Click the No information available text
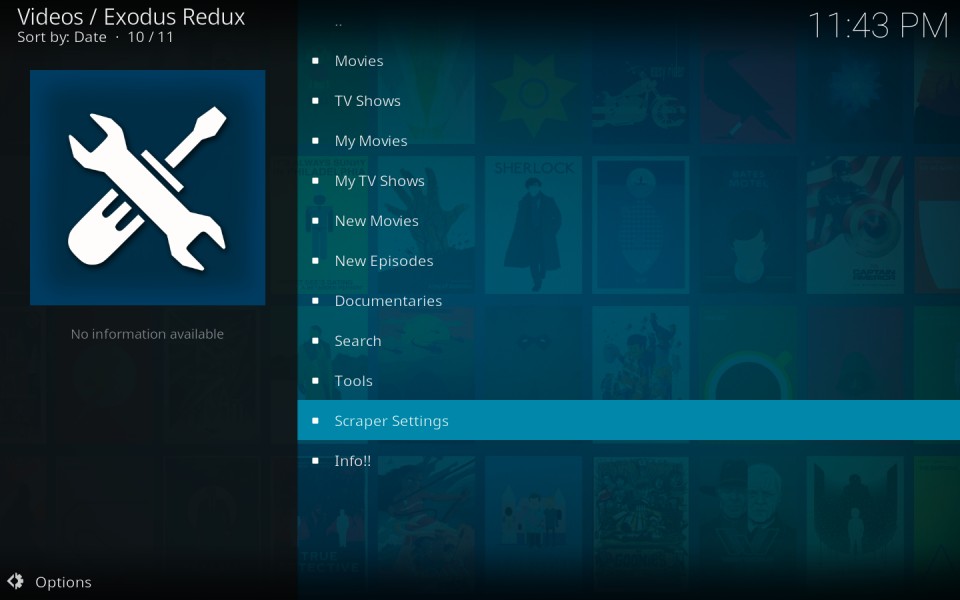The image size is (960, 600). (x=148, y=334)
